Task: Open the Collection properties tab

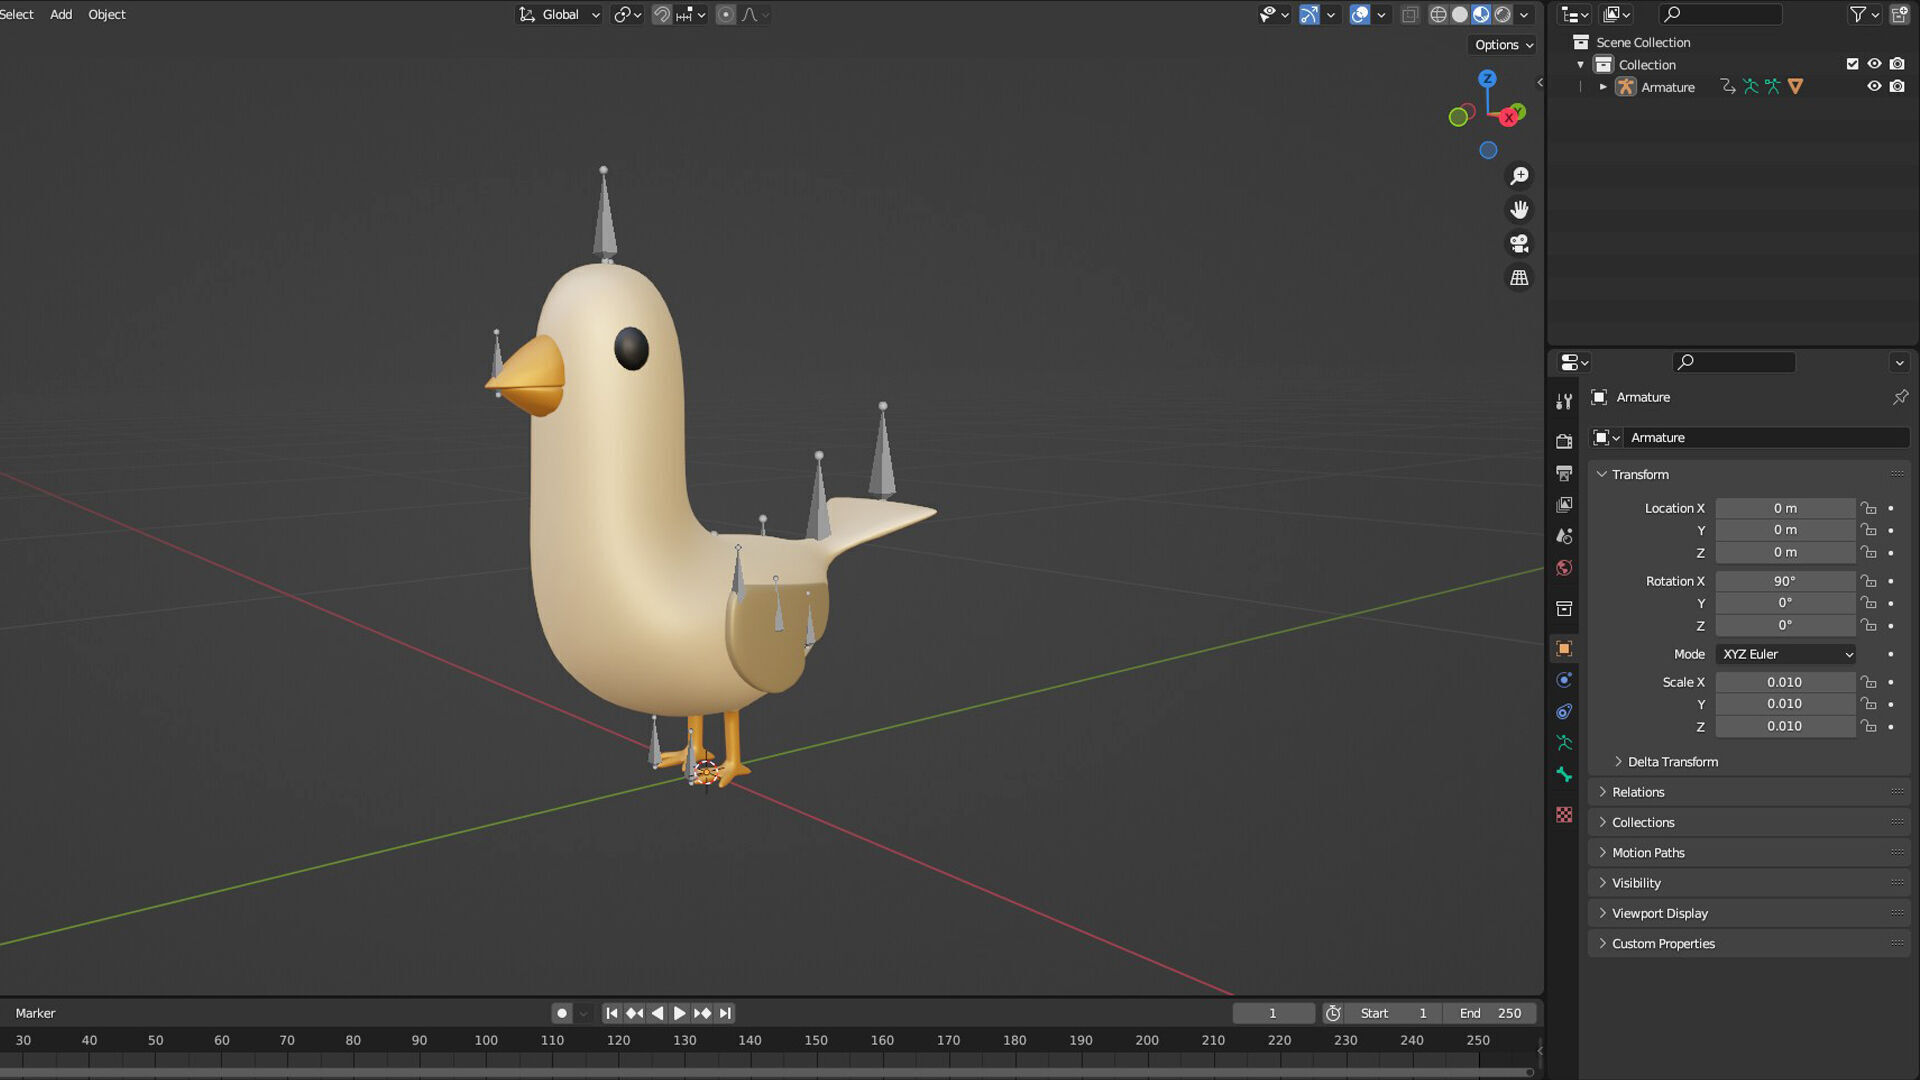Action: [x=1564, y=608]
